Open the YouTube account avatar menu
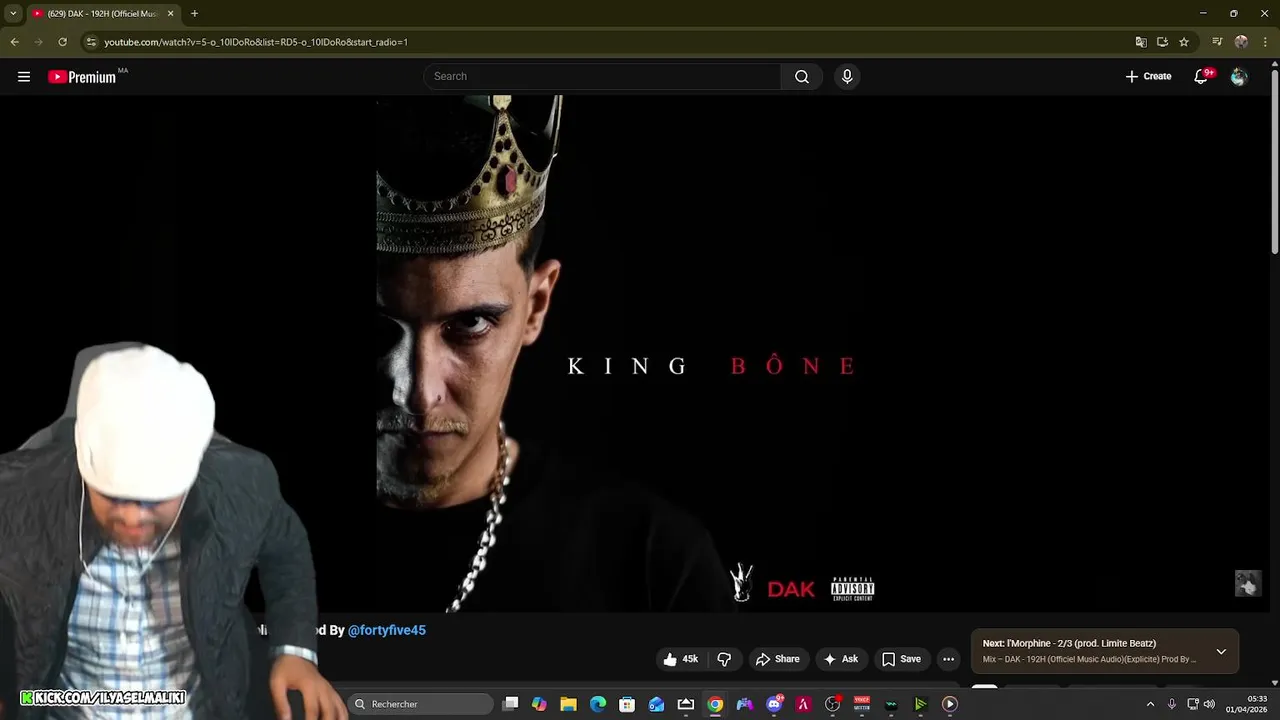This screenshot has width=1280, height=720. [x=1239, y=77]
